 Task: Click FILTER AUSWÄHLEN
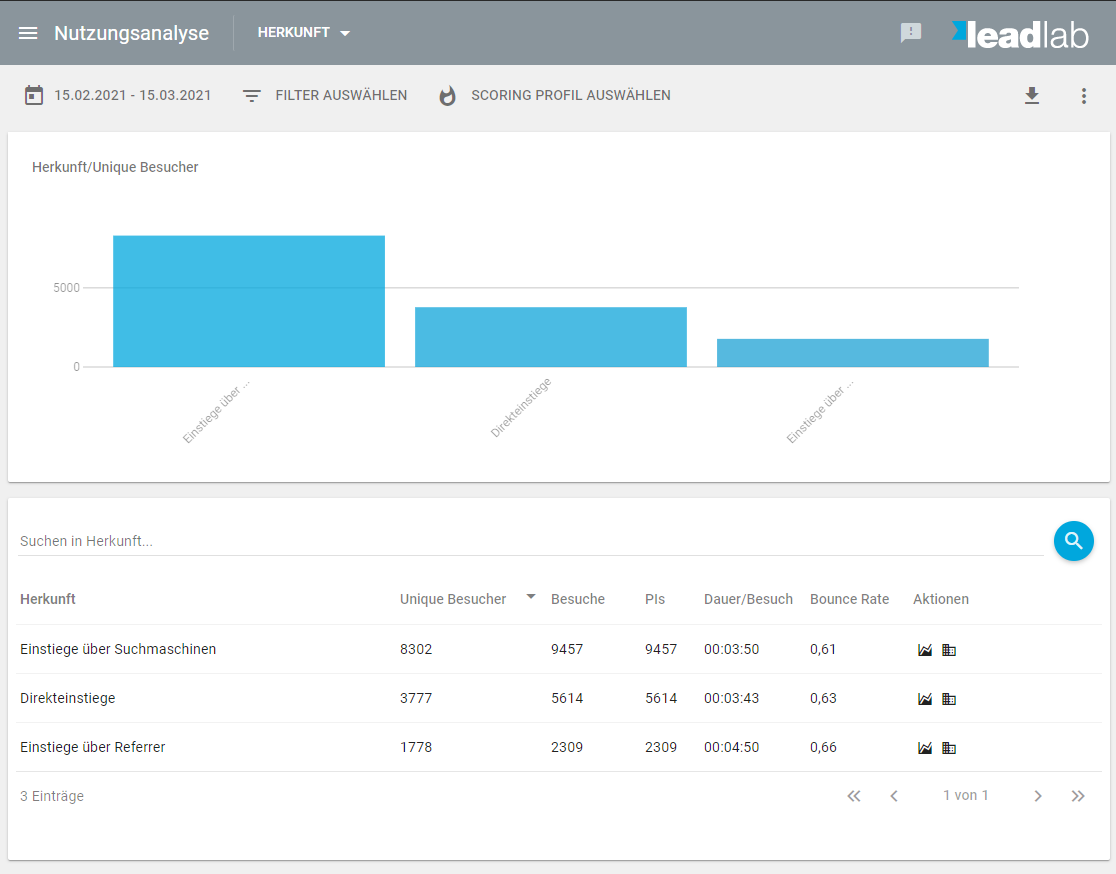pos(341,95)
